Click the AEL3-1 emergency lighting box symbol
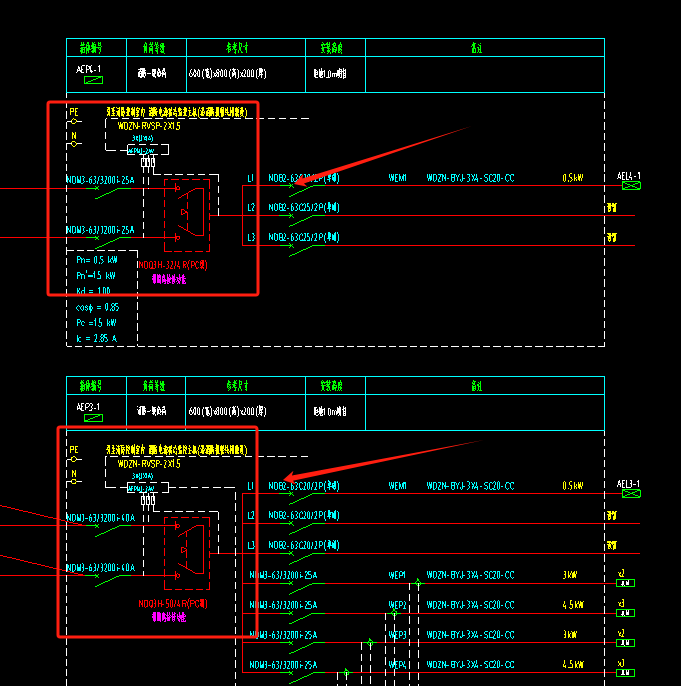Screen dimensions: 681x686 [x=631, y=494]
